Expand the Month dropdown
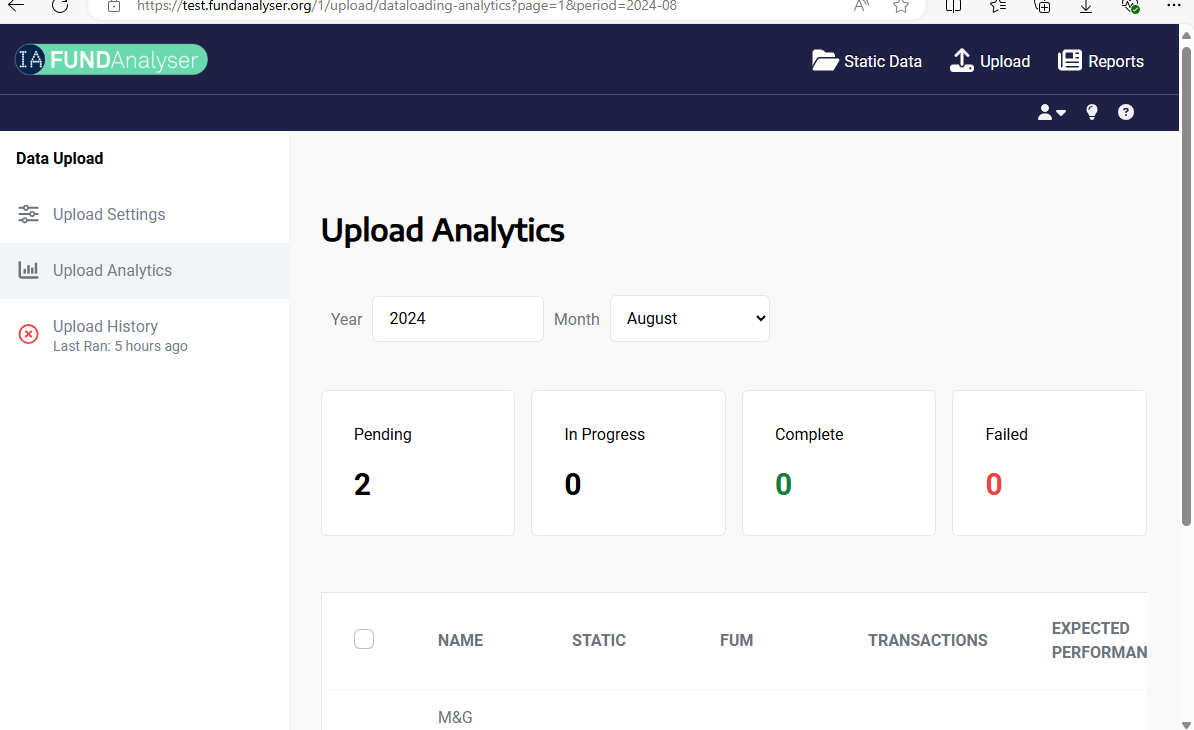This screenshot has width=1194, height=730. click(x=689, y=318)
